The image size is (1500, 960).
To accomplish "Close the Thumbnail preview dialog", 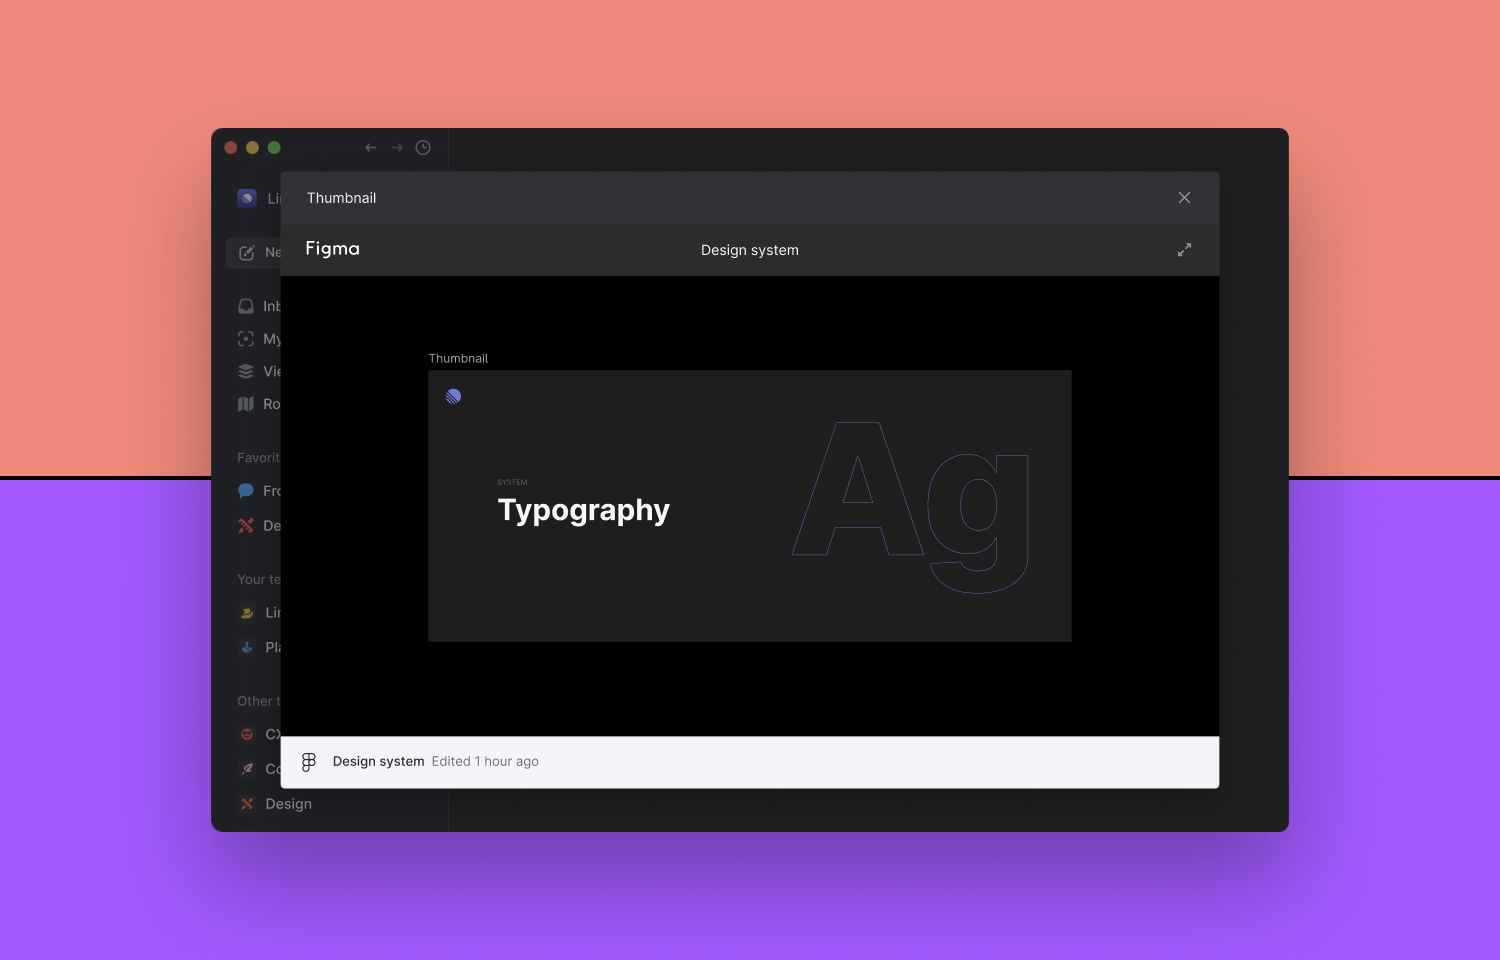I will tap(1184, 198).
